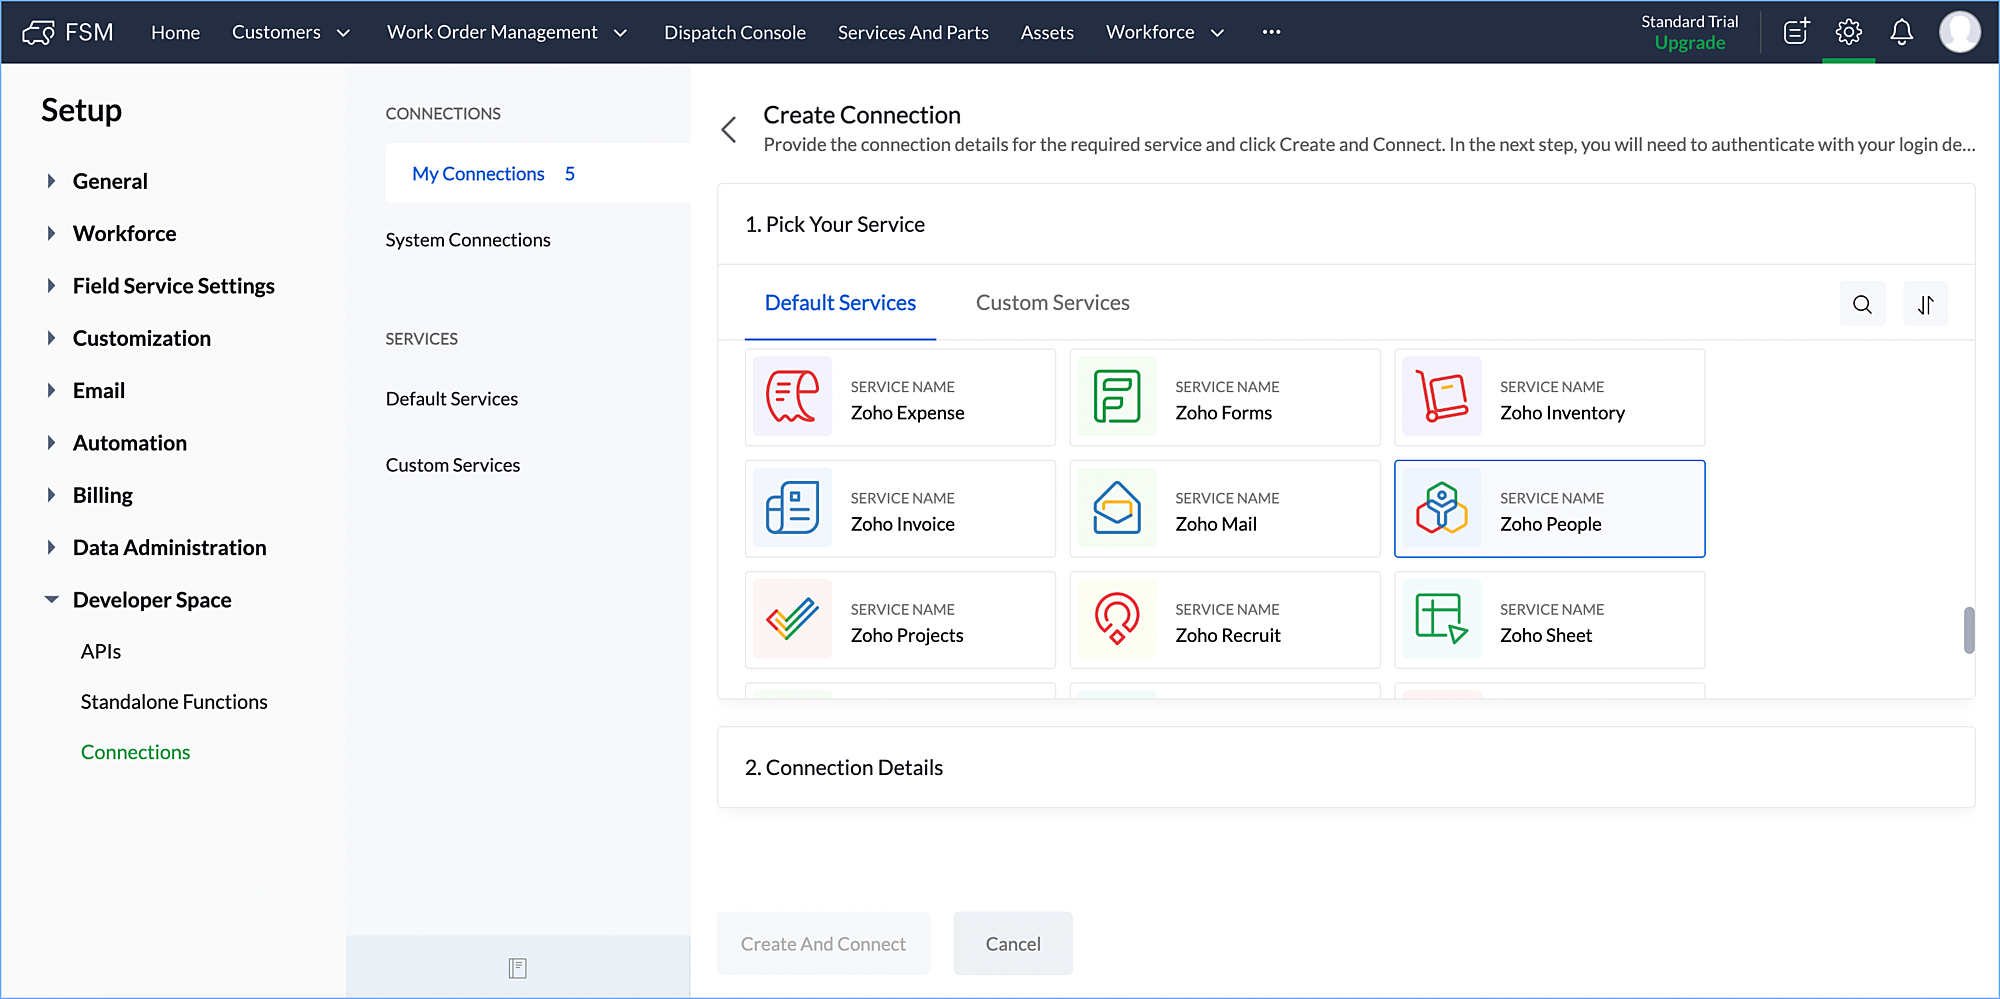Viewport: 2000px width, 999px height.
Task: Open the Work Order Management dropdown
Action: click(x=507, y=32)
